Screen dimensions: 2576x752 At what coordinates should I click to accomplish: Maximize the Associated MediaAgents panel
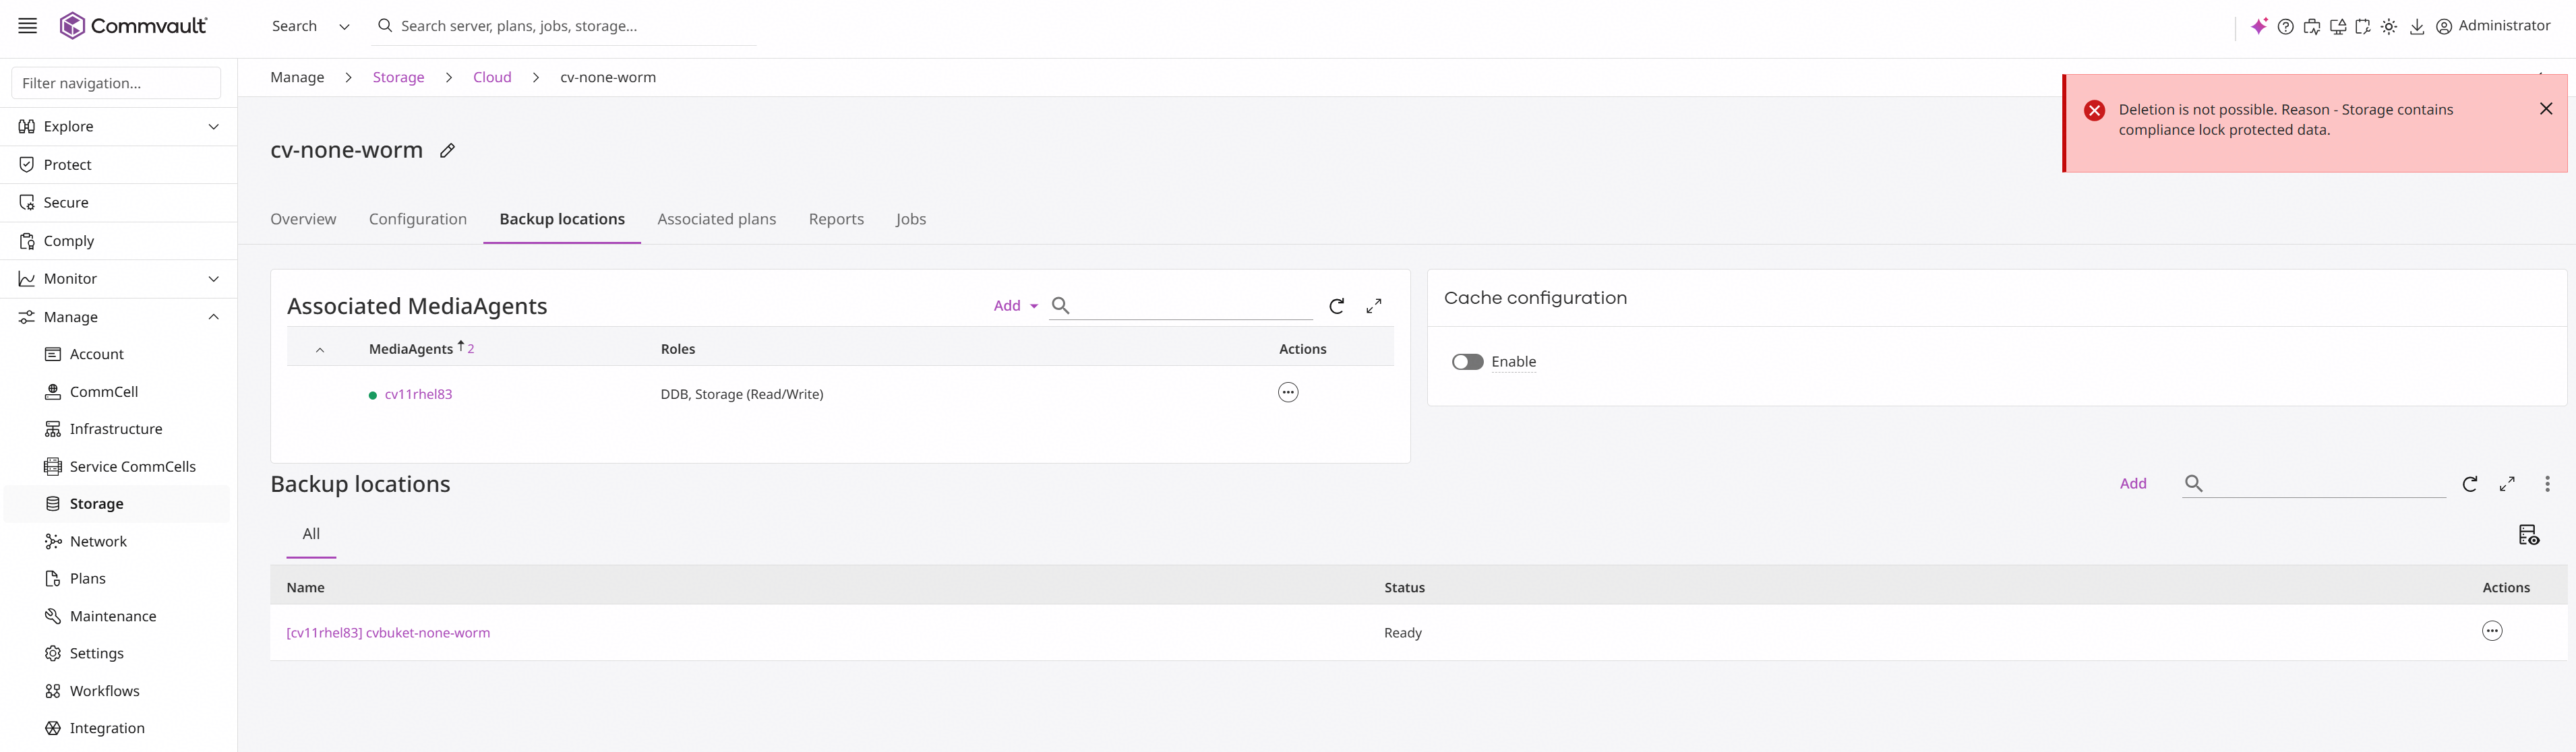coord(1374,306)
